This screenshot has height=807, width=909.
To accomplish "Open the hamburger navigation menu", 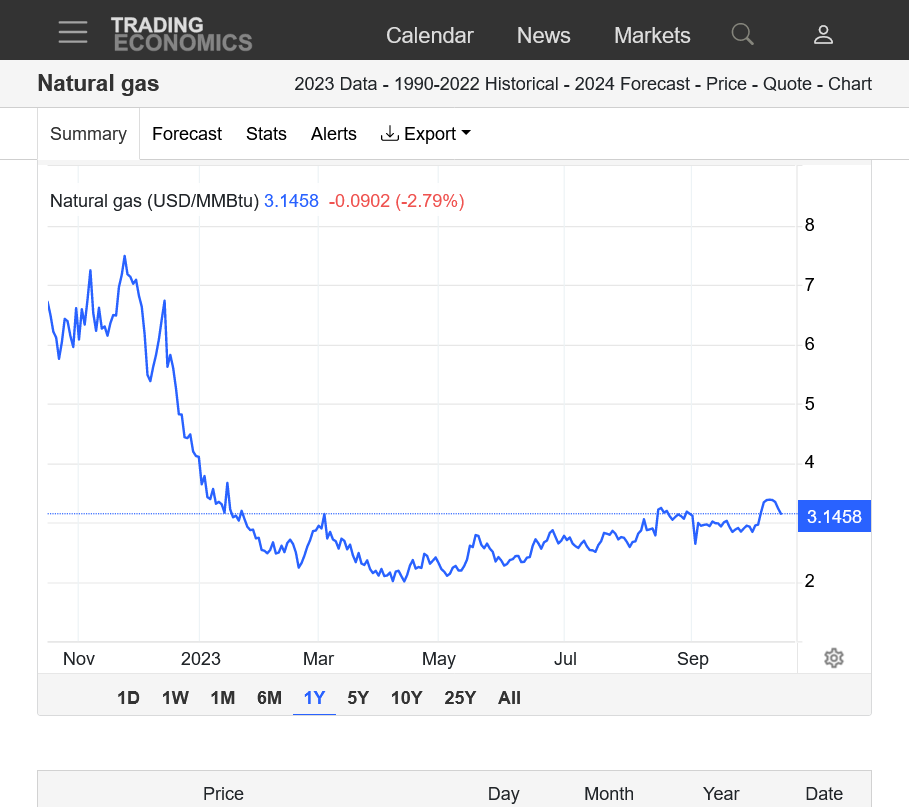I will pos(73,32).
